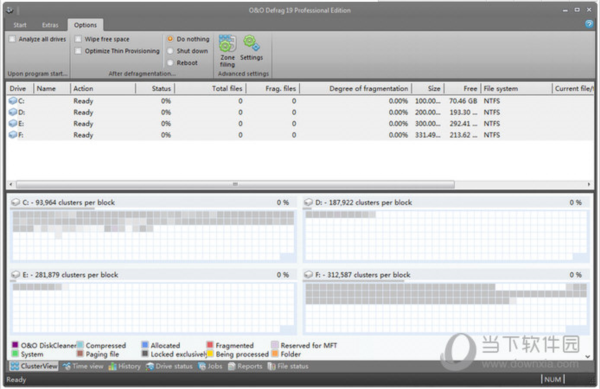Click the O&O DiskCleaner purple legend swatch

pos(15,345)
